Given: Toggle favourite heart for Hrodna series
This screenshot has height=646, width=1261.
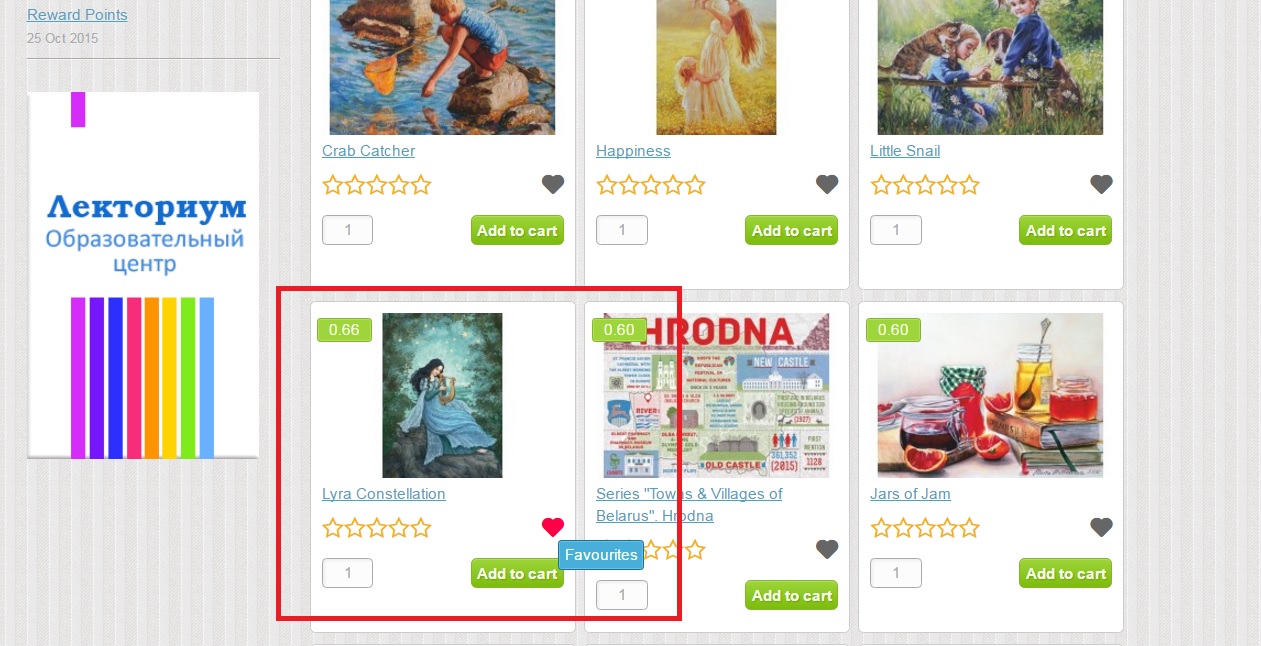Looking at the screenshot, I should (x=827, y=549).
